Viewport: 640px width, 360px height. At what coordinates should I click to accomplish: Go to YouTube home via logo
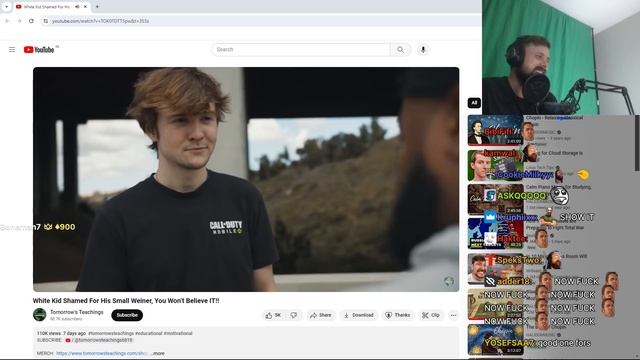[39, 50]
